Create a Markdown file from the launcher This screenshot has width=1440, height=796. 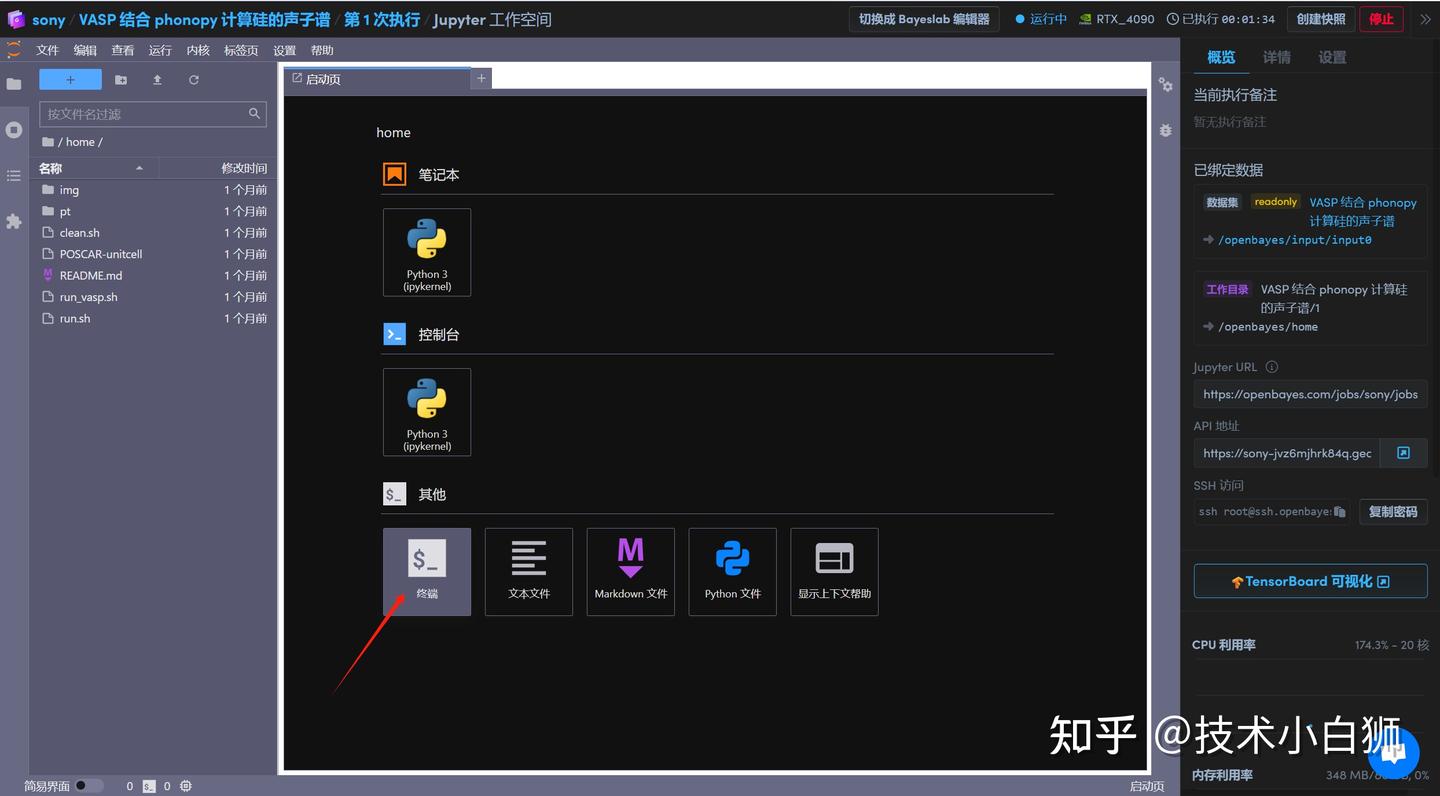(630, 571)
